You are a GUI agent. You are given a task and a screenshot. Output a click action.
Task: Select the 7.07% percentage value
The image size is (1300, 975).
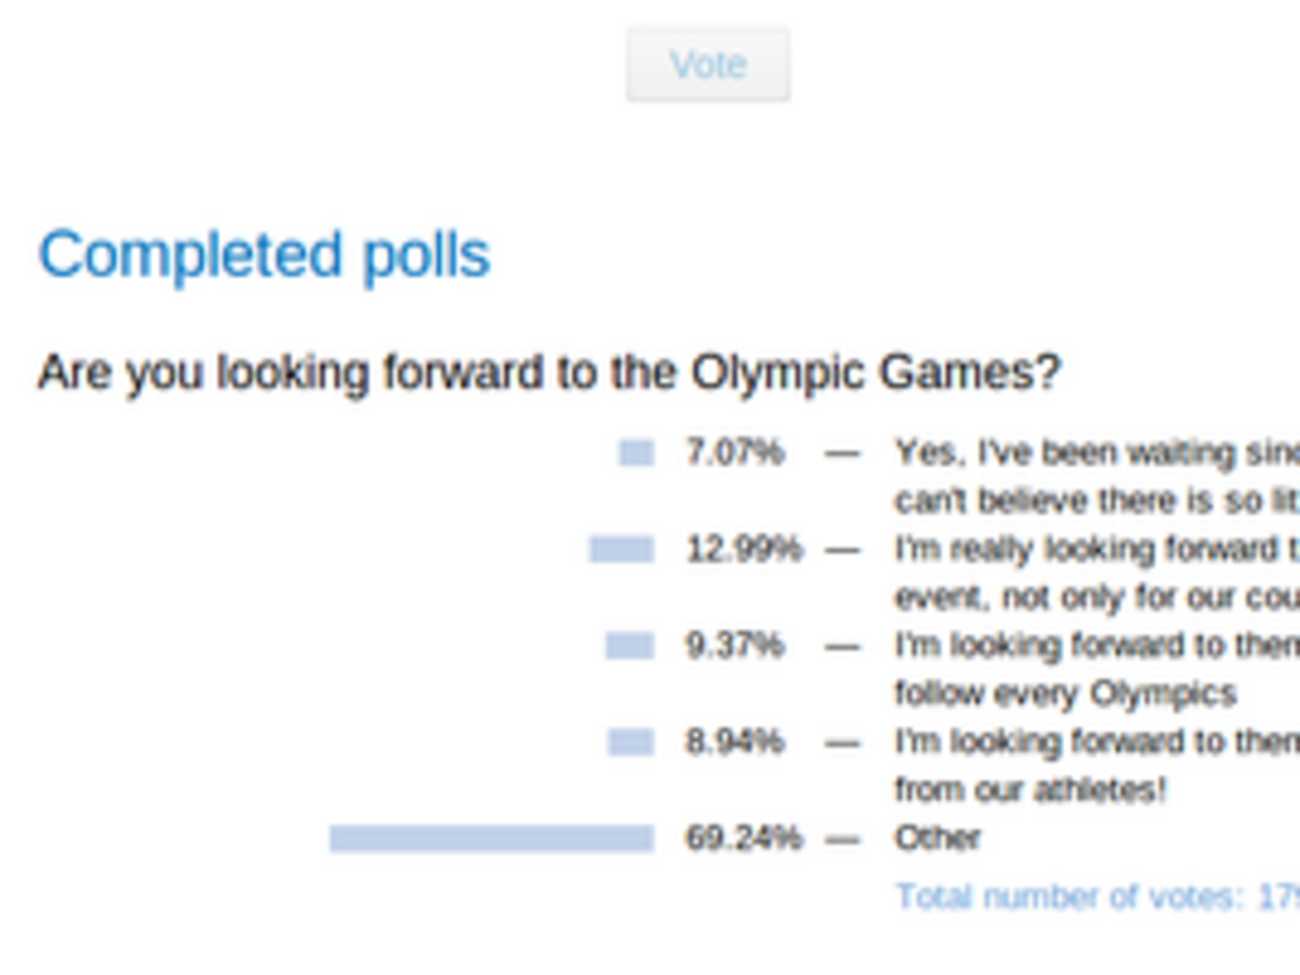coord(734,453)
